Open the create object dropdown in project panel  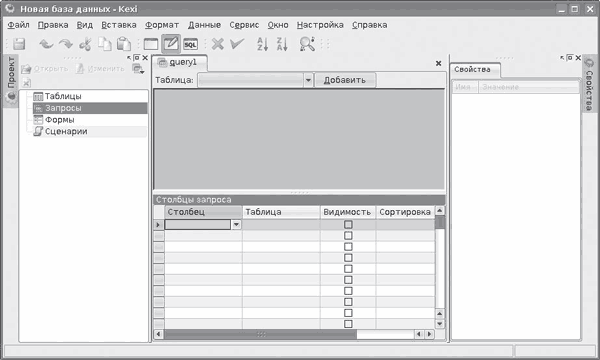pyautogui.click(x=138, y=69)
